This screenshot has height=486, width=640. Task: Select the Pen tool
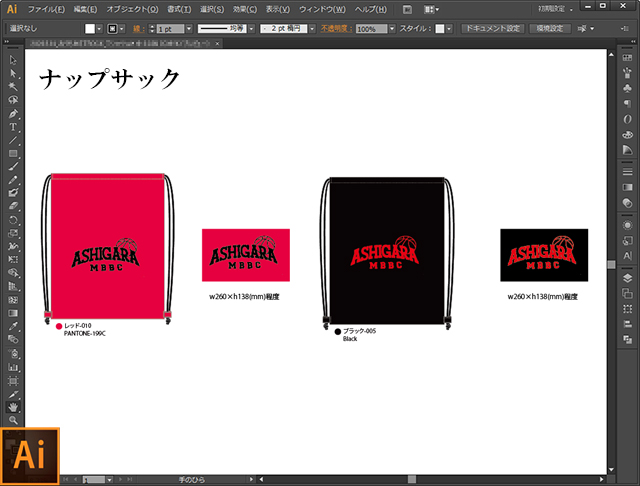pos(13,114)
